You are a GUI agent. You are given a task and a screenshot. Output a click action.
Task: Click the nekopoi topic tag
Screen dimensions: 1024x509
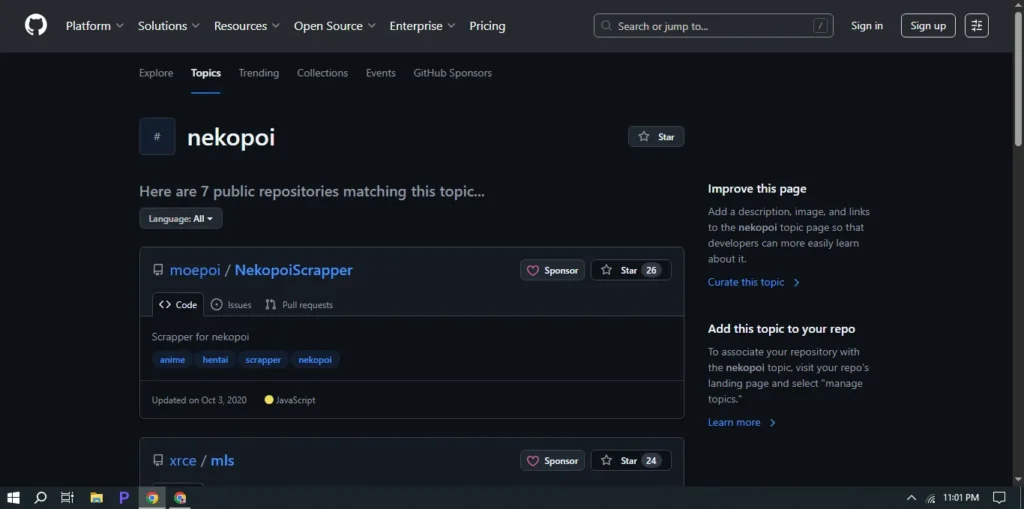[x=315, y=360]
